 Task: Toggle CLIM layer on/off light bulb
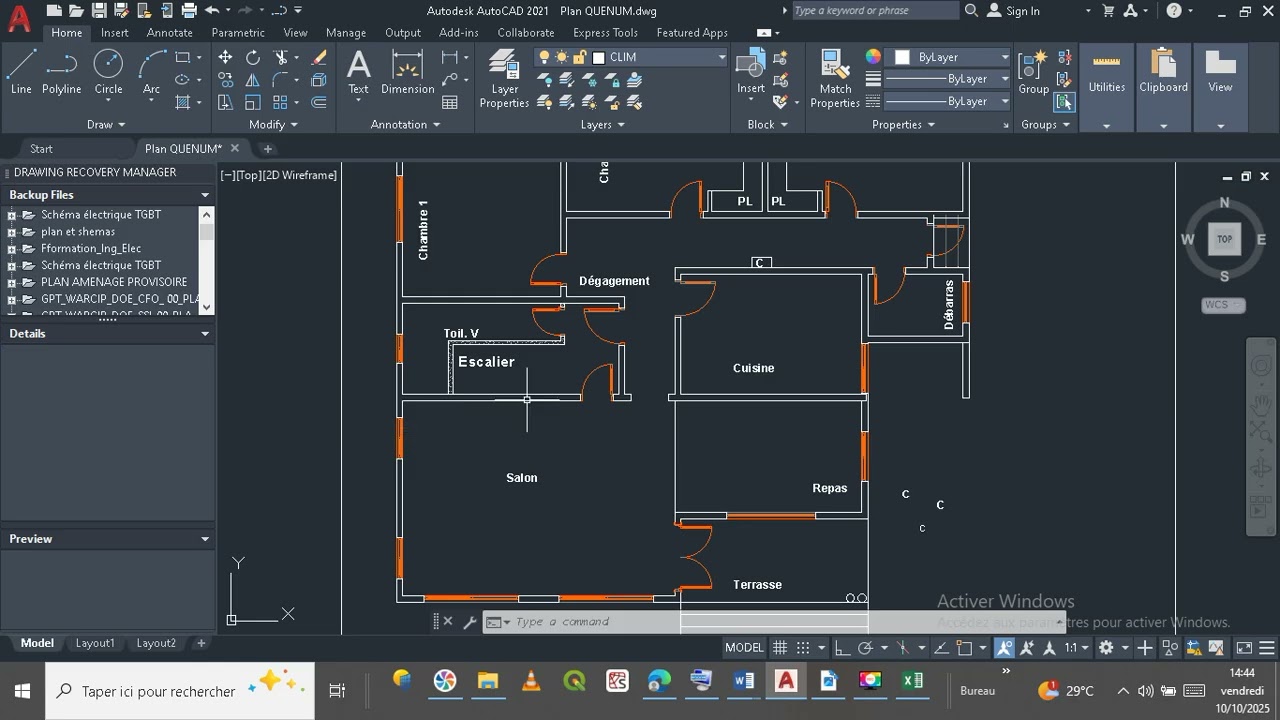(x=545, y=57)
